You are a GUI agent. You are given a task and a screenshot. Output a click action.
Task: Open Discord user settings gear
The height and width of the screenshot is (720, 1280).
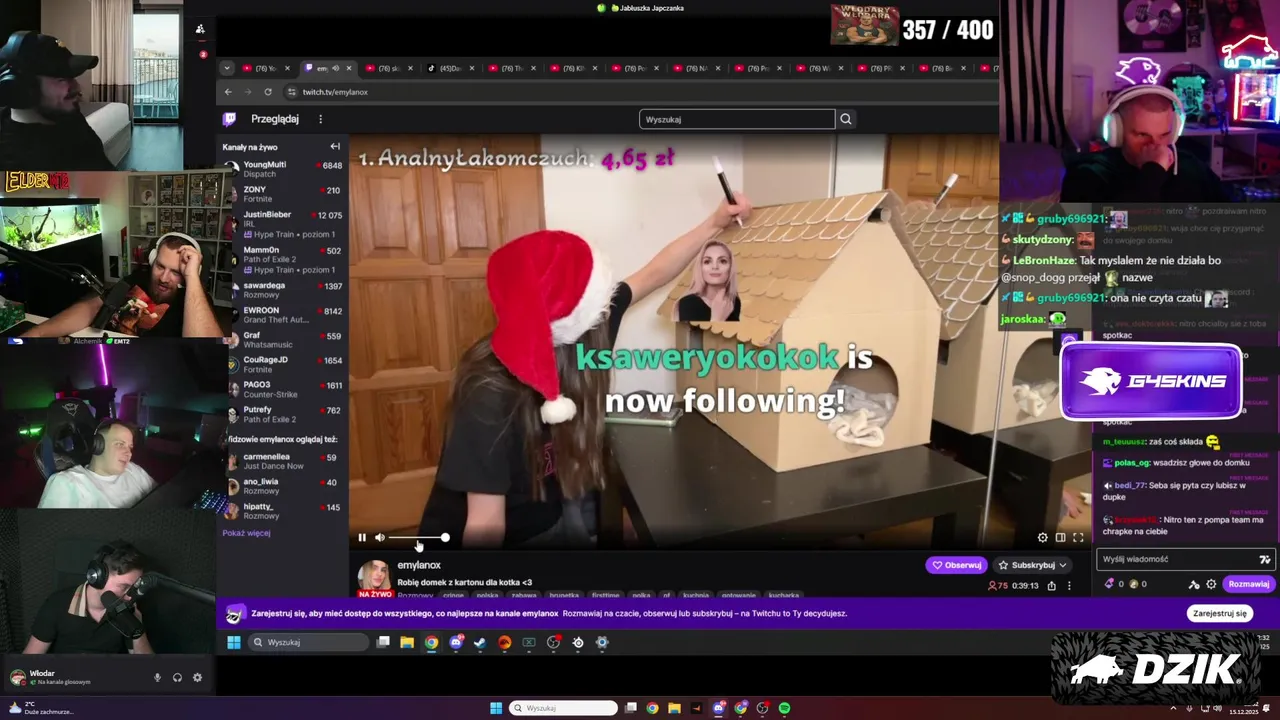pyautogui.click(x=197, y=677)
